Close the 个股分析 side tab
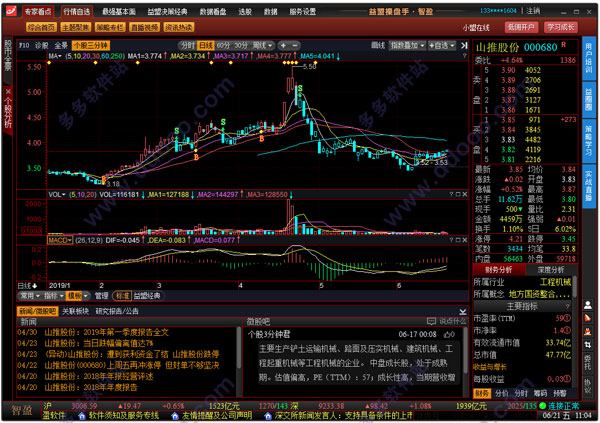Screen dimensions: 600x423 tap(8, 92)
